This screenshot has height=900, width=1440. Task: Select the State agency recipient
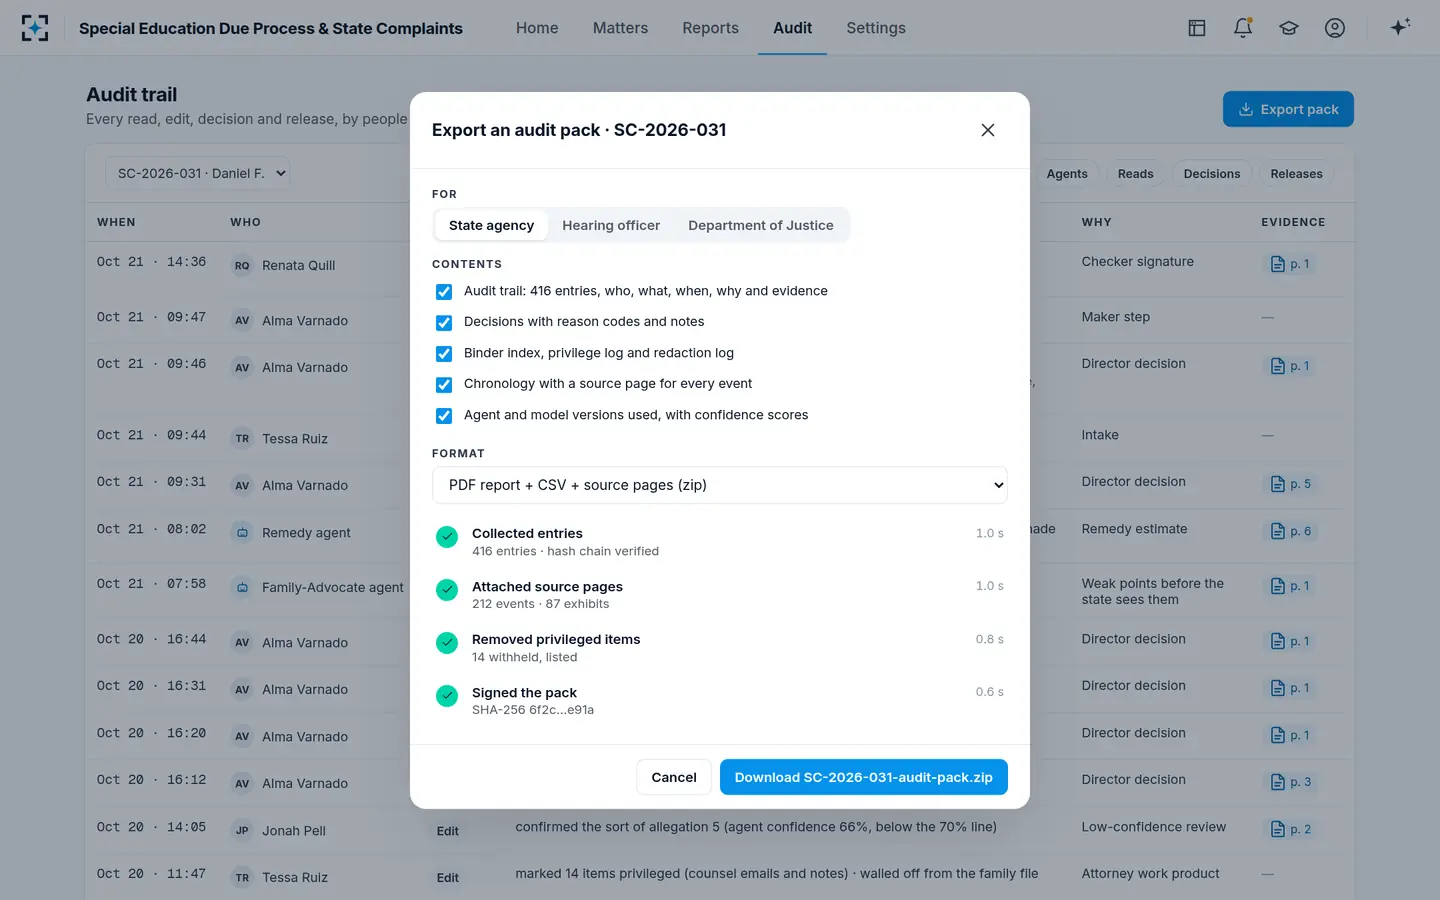pyautogui.click(x=491, y=225)
